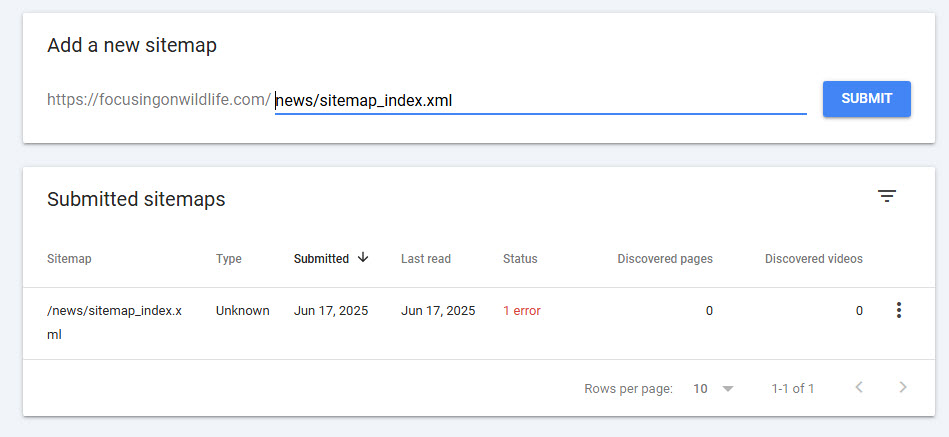Sort by the Submitted column header
Image resolution: width=949 pixels, height=437 pixels.
(321, 259)
